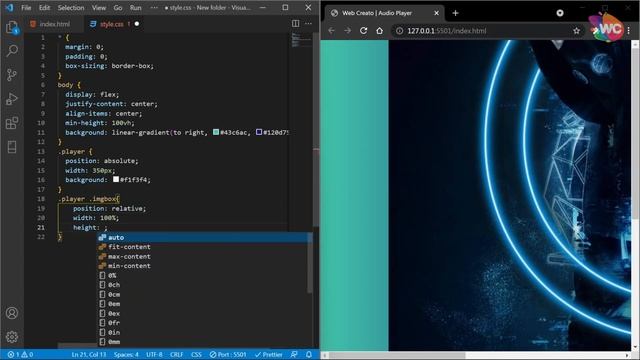Click the #120d75 color swatch in code
Screen dimensions: 640x360
[259, 132]
